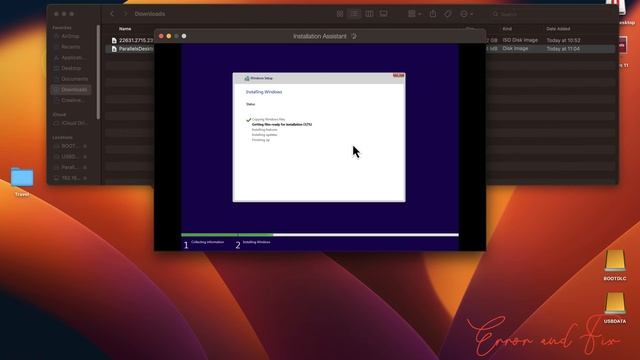
Task: Click the Installation Assistant title bar
Action: pos(320,36)
